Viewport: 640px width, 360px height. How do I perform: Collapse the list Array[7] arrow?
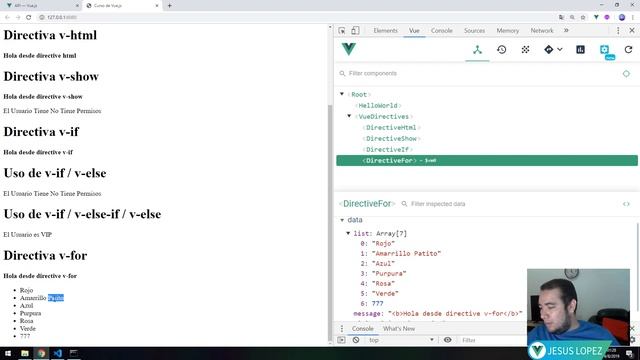point(348,233)
